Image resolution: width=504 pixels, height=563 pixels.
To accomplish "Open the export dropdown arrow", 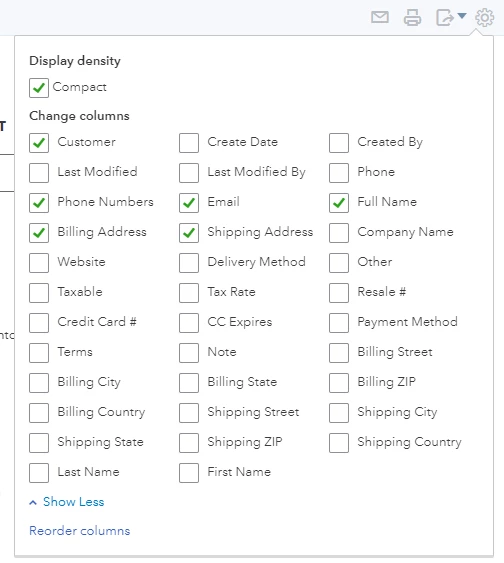I will [462, 15].
